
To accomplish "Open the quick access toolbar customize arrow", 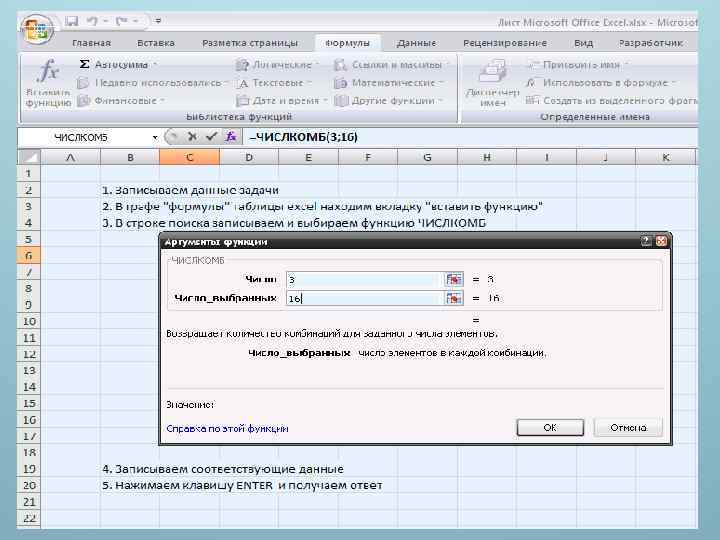I will pyautogui.click(x=158, y=21).
